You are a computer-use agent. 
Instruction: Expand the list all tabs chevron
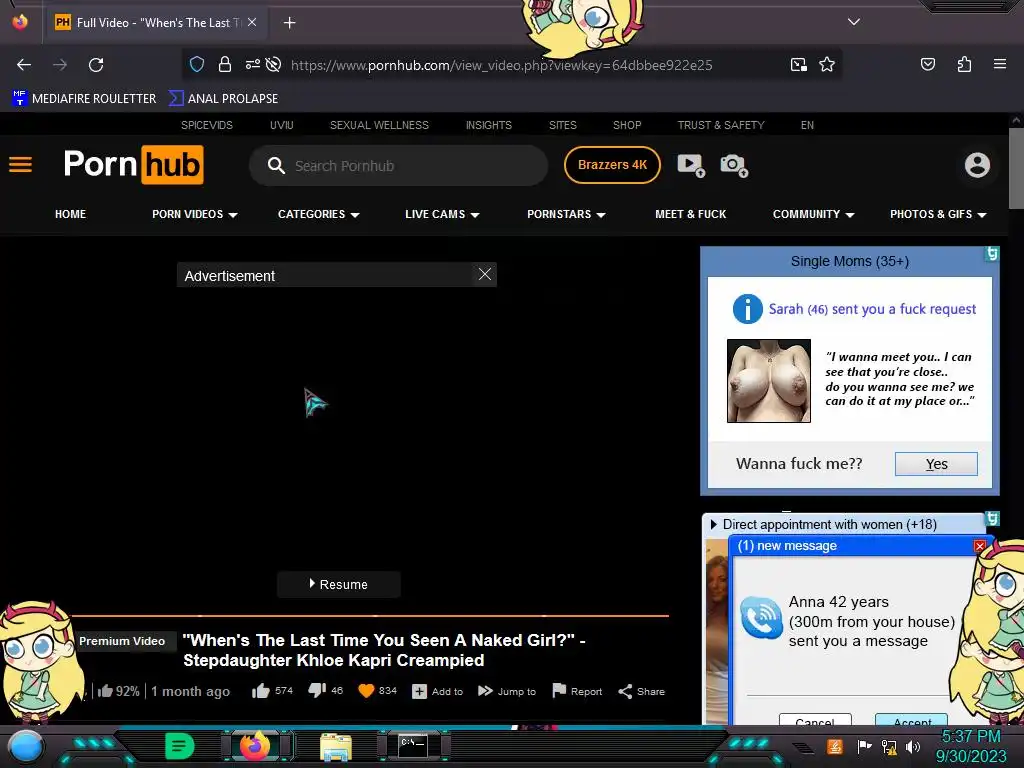(x=854, y=22)
